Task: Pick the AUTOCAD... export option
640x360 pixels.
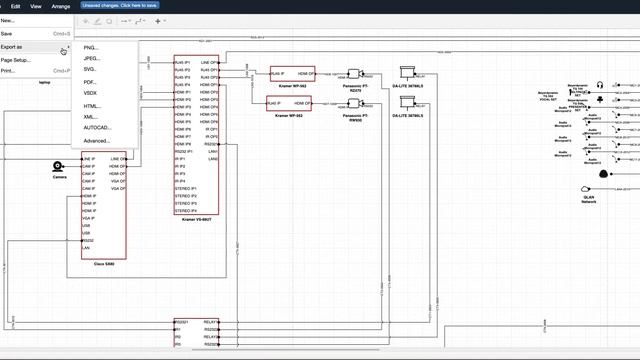Action: [x=104, y=127]
